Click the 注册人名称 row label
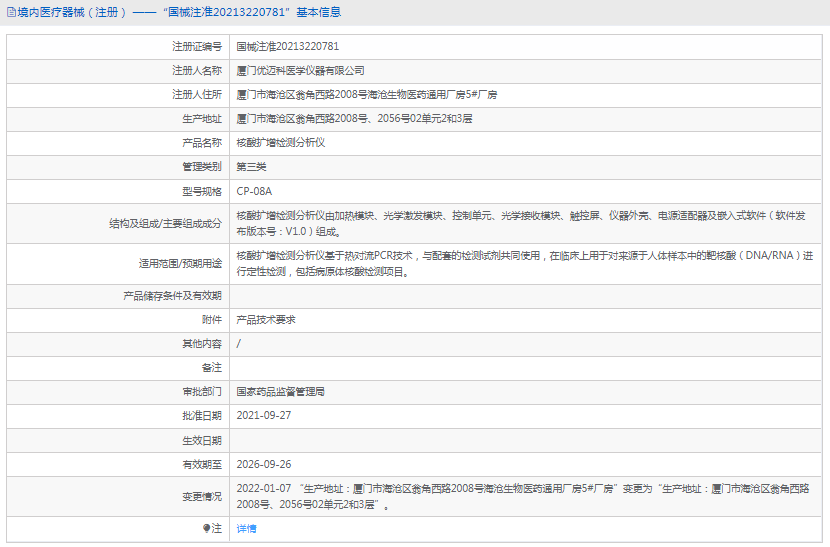 click(196, 70)
